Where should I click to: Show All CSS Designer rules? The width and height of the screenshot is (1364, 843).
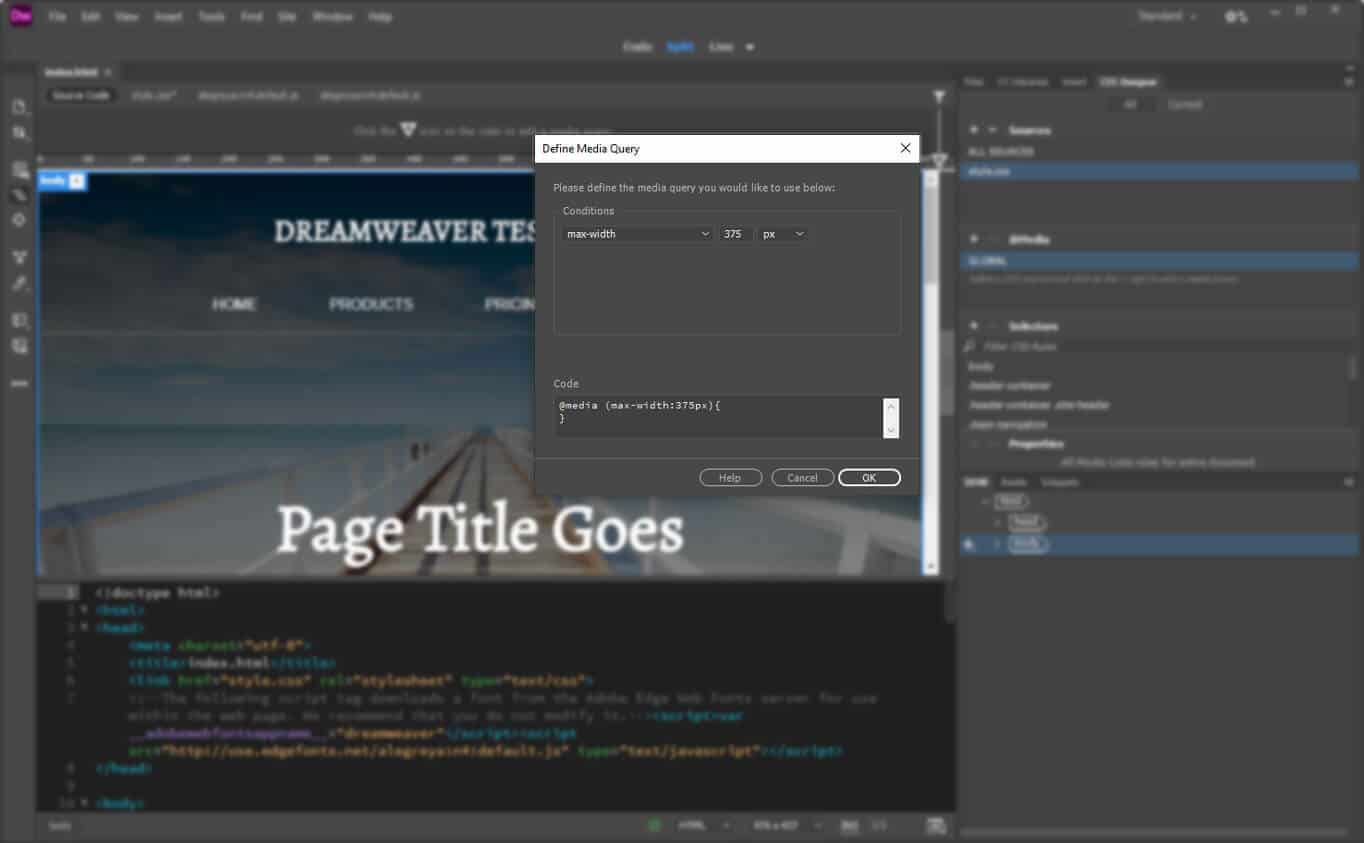1130,105
